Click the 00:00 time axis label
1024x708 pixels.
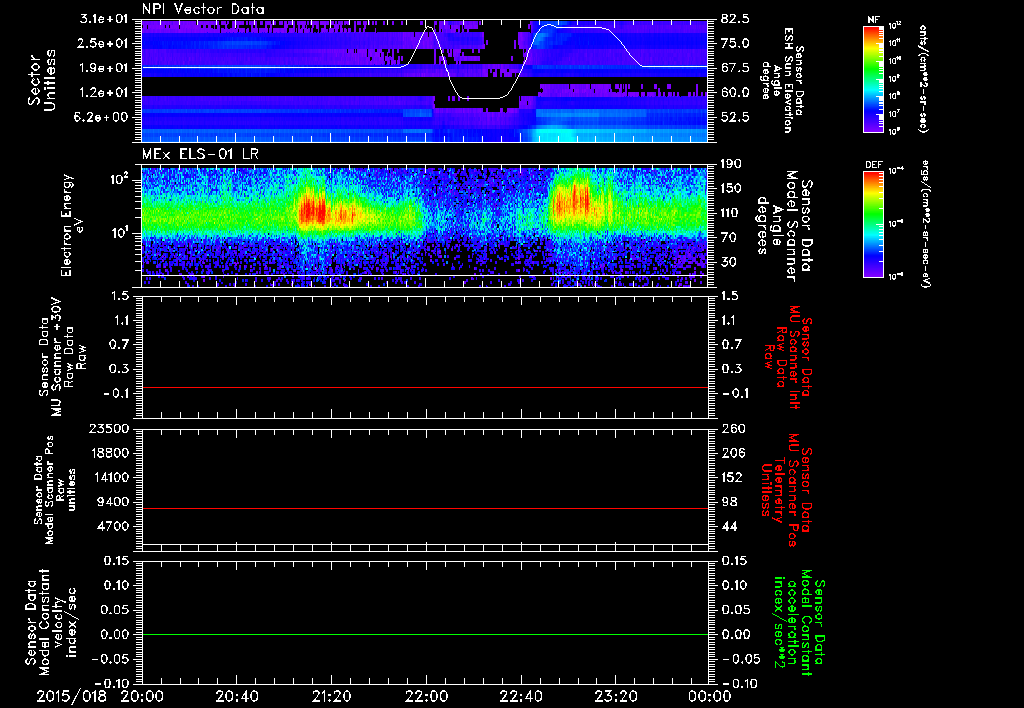click(709, 696)
